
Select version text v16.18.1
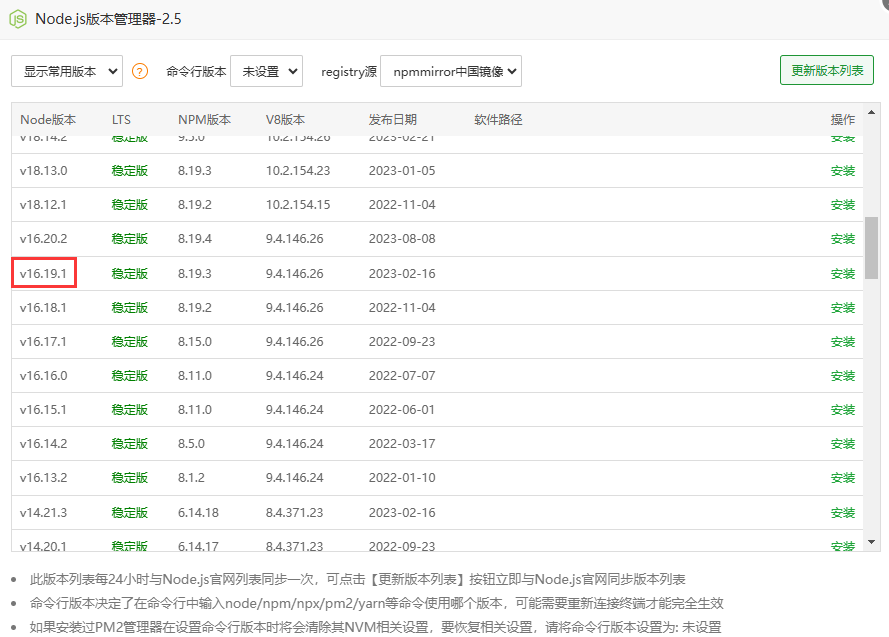(x=43, y=308)
